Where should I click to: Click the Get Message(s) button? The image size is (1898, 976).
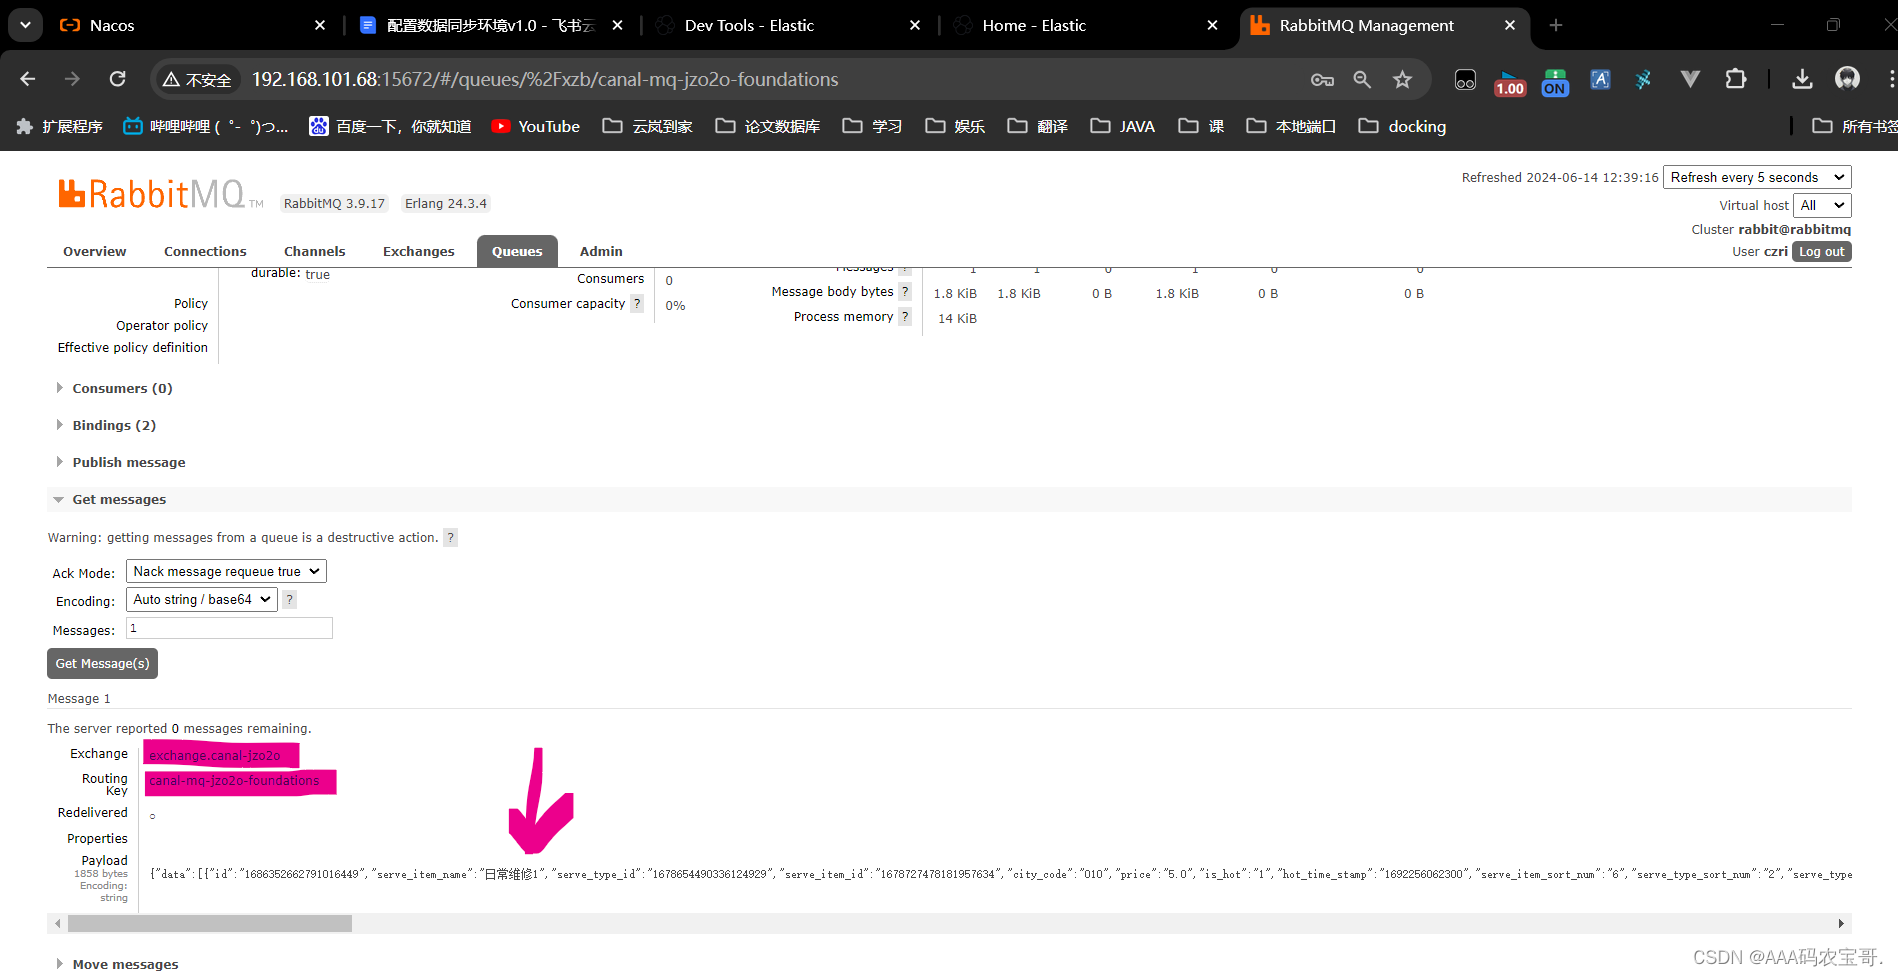click(102, 663)
